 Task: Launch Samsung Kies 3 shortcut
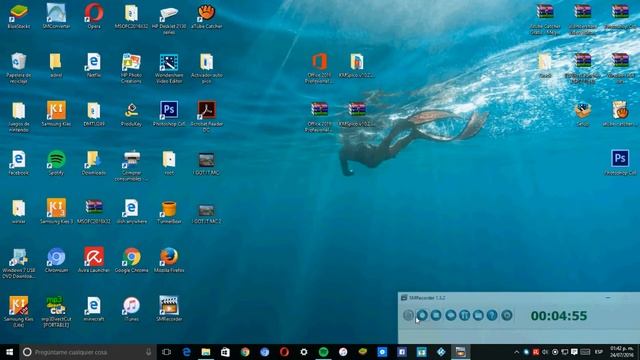pos(56,211)
